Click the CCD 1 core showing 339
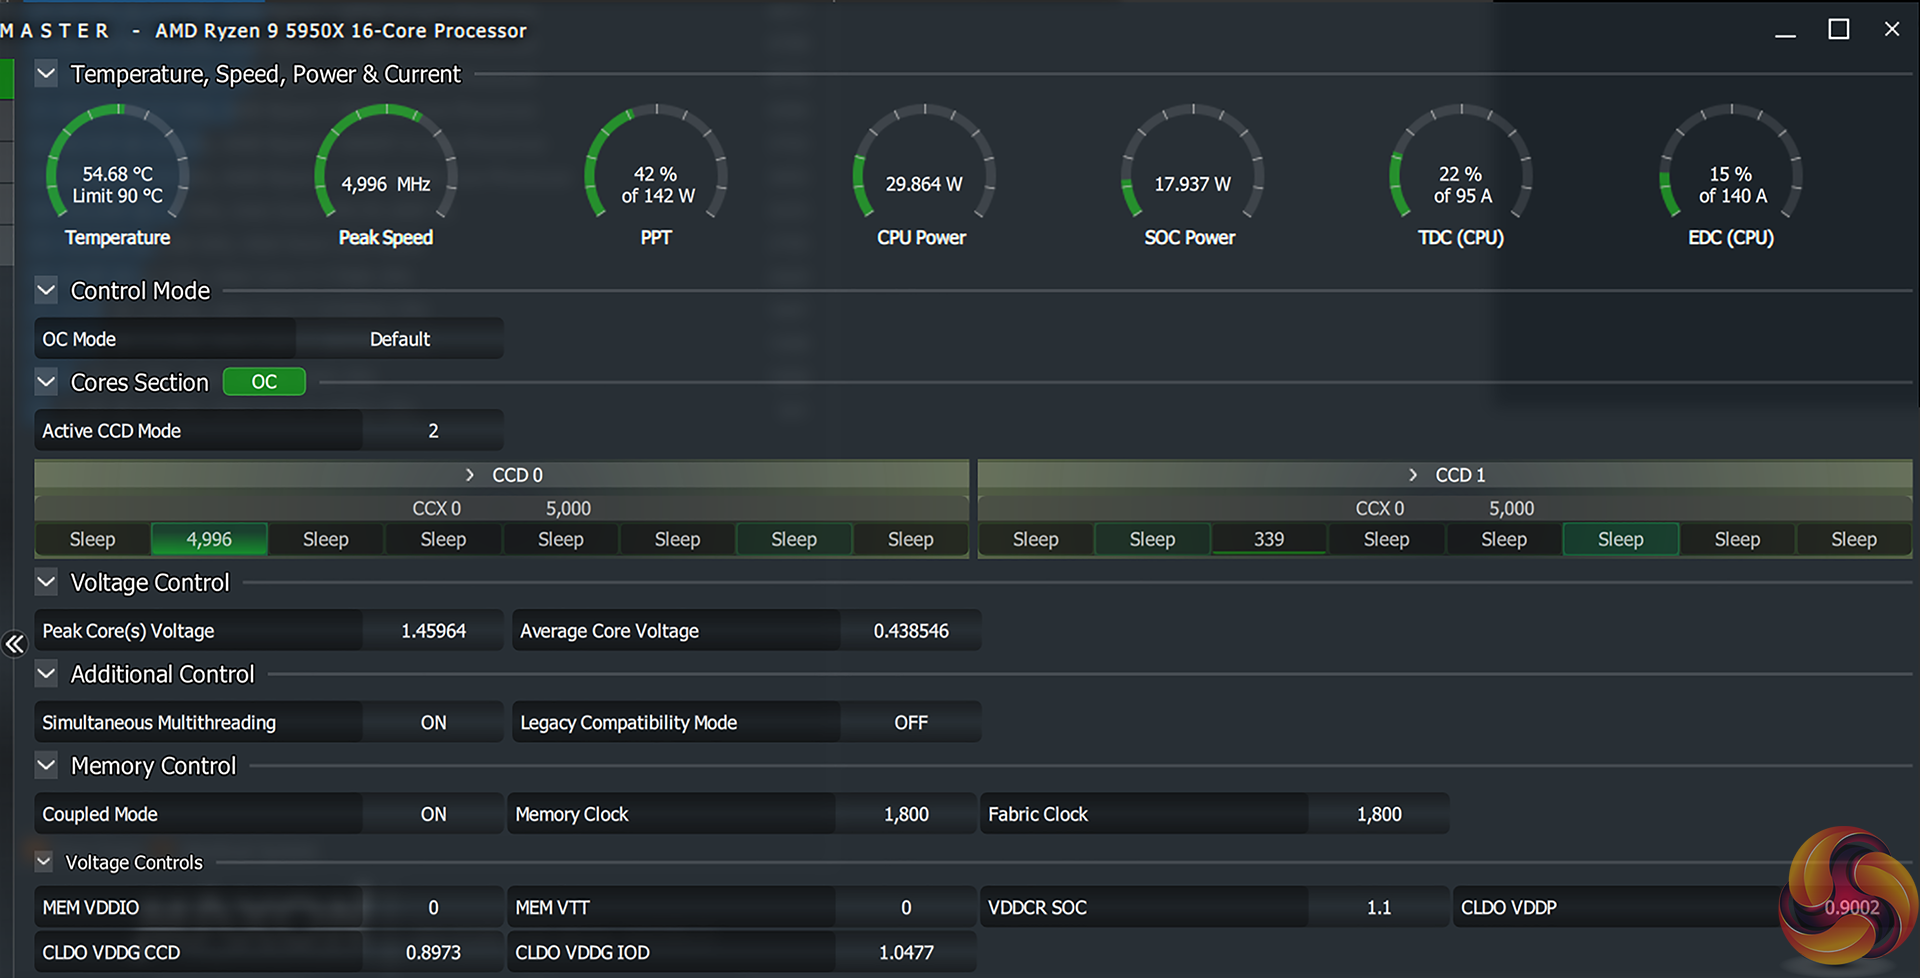Screen dimensions: 1920x978 point(1268,539)
